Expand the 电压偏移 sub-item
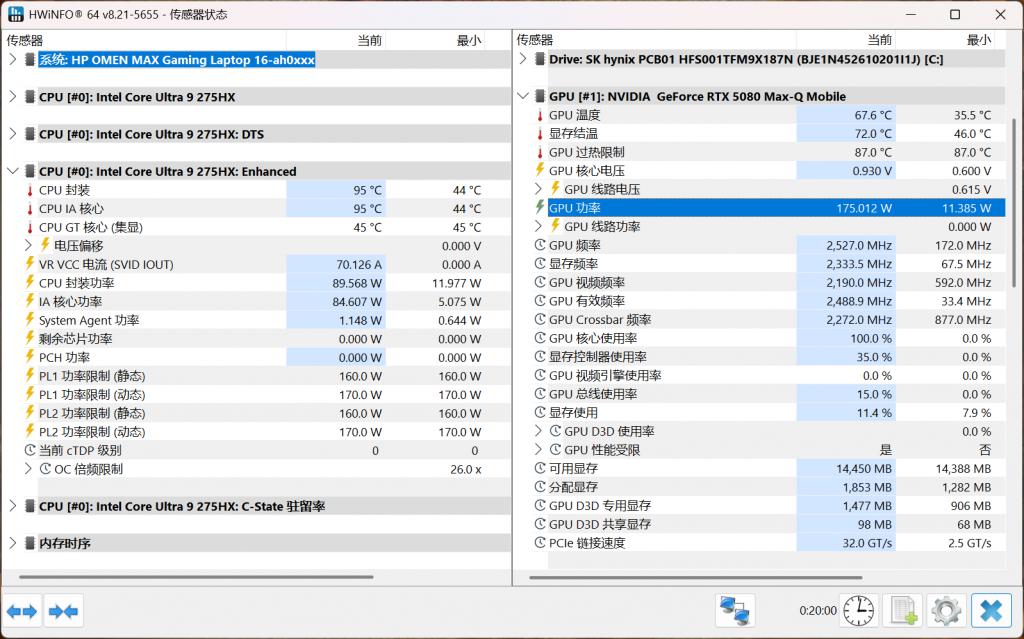This screenshot has height=639, width=1024. [28, 246]
